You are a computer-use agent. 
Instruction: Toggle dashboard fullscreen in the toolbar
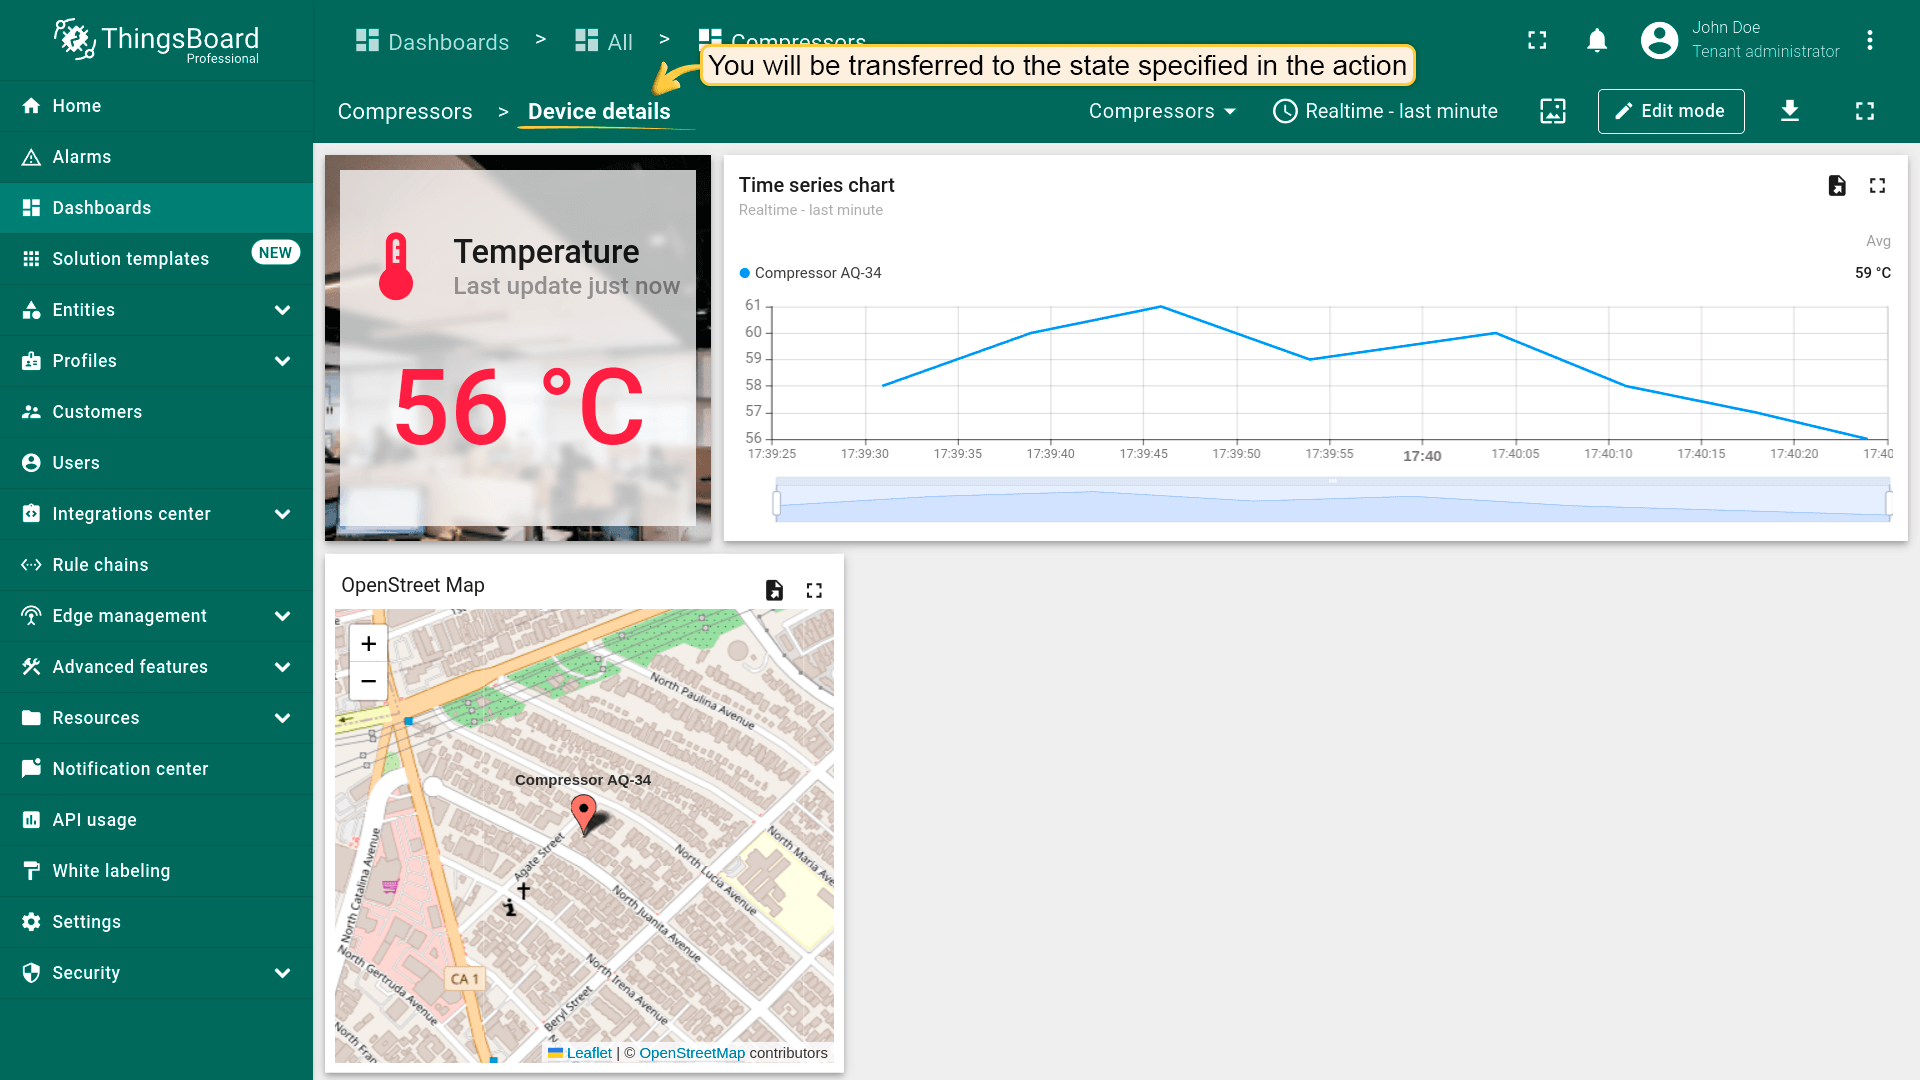(1864, 111)
